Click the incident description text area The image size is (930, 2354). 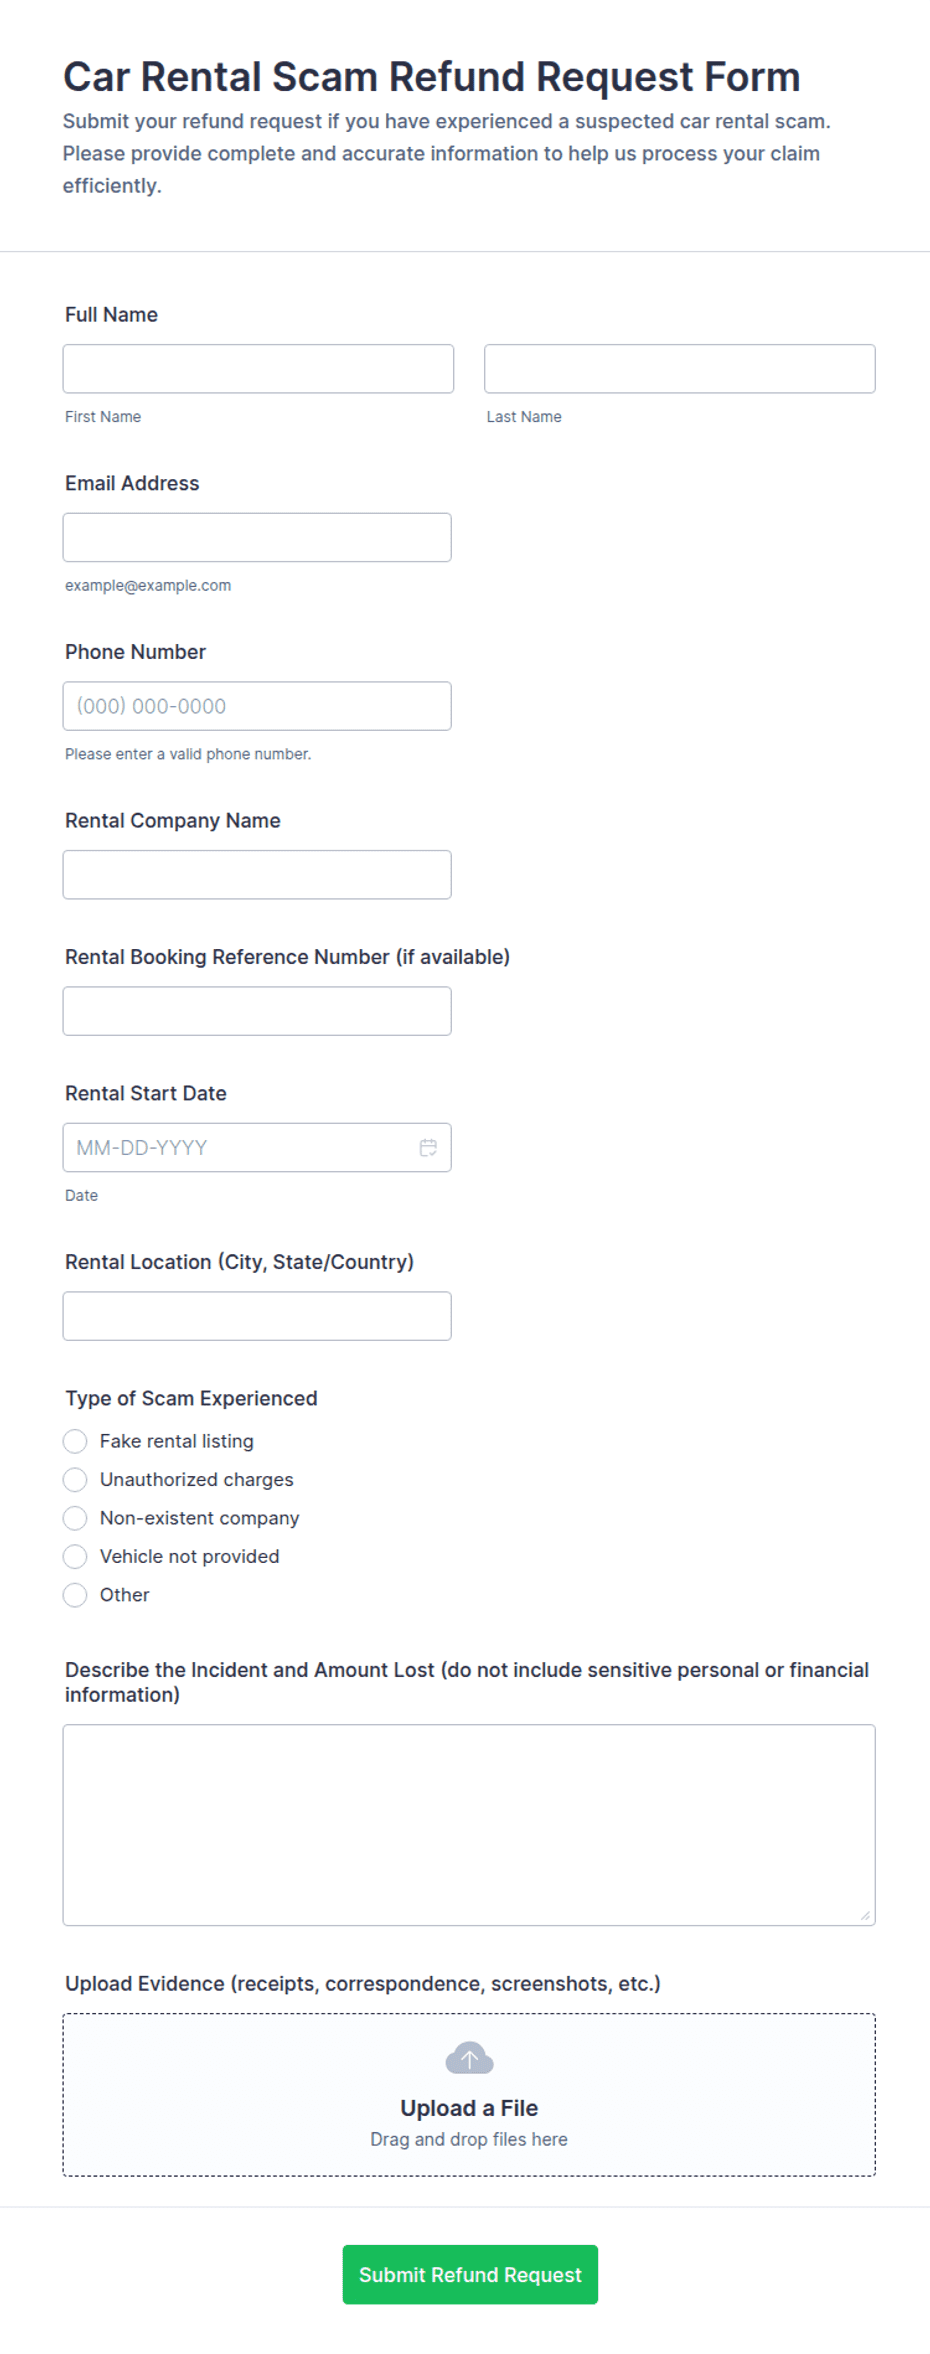(x=469, y=1825)
